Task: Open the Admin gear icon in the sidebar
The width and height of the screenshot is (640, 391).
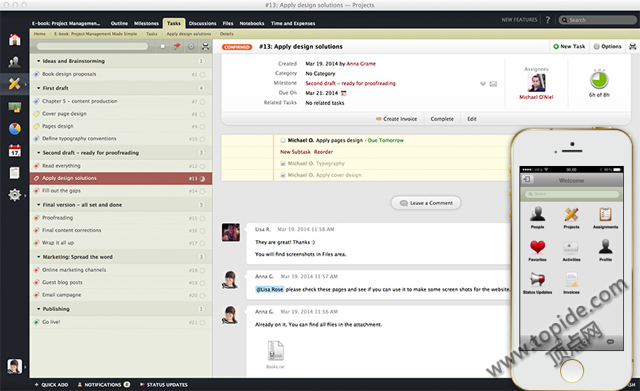Action: pos(14,195)
